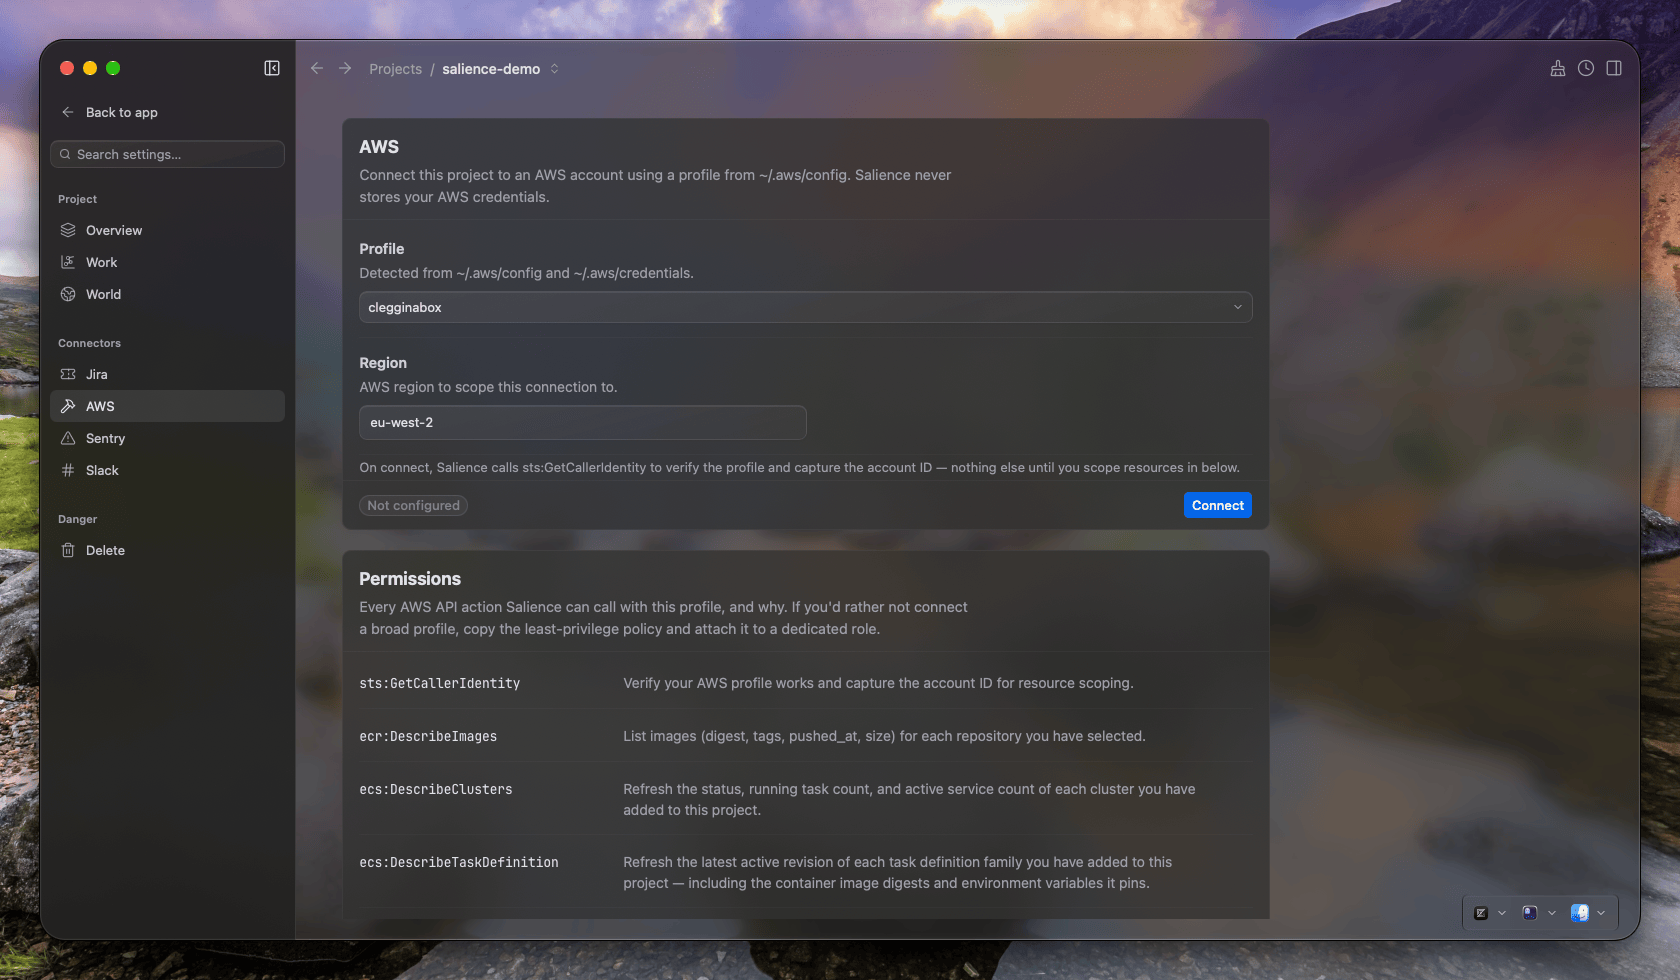Open the Overview settings page
Viewport: 1680px width, 980px height.
pos(167,230)
